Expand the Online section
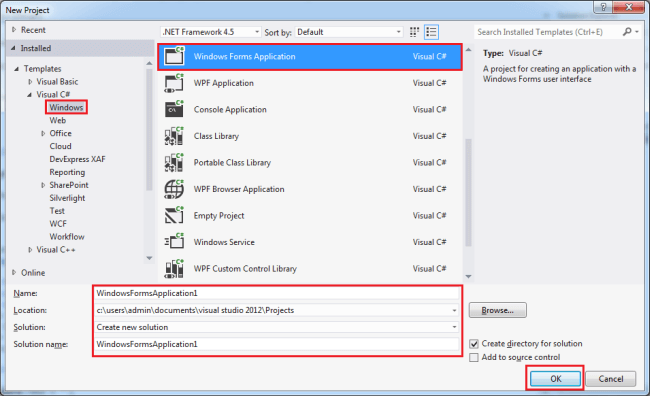This screenshot has width=650, height=396. pyautogui.click(x=14, y=272)
